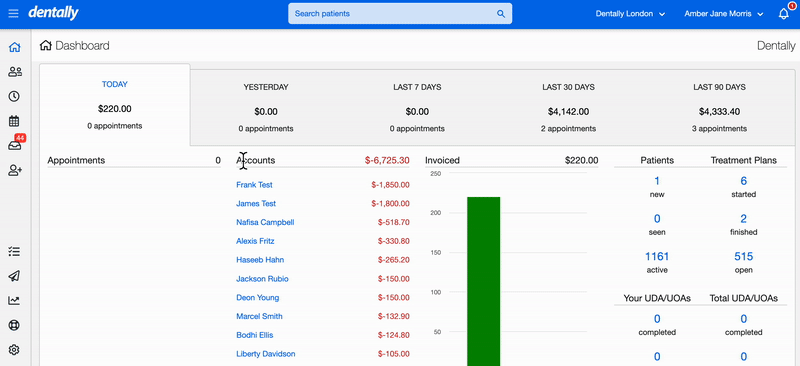Expand the Dentally London practice dropdown
The height and width of the screenshot is (366, 800).
click(630, 14)
